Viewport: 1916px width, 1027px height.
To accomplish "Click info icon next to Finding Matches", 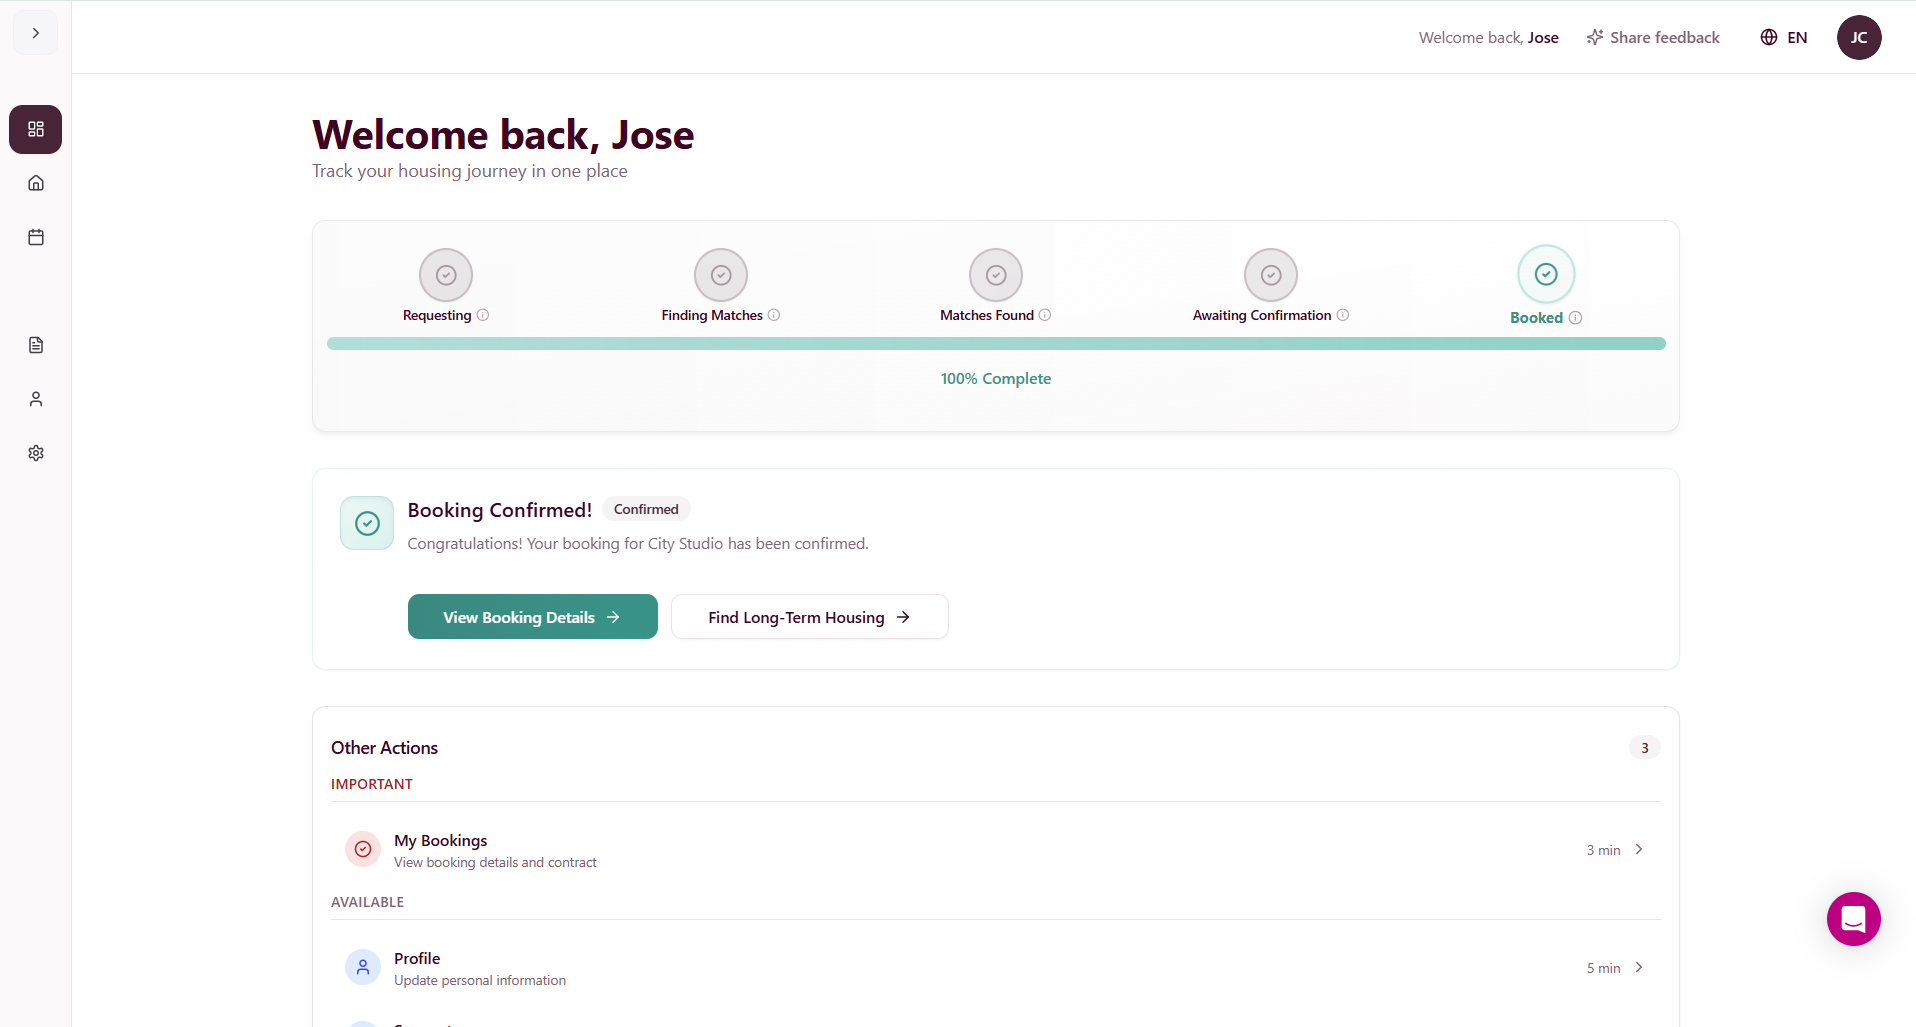I will (774, 315).
